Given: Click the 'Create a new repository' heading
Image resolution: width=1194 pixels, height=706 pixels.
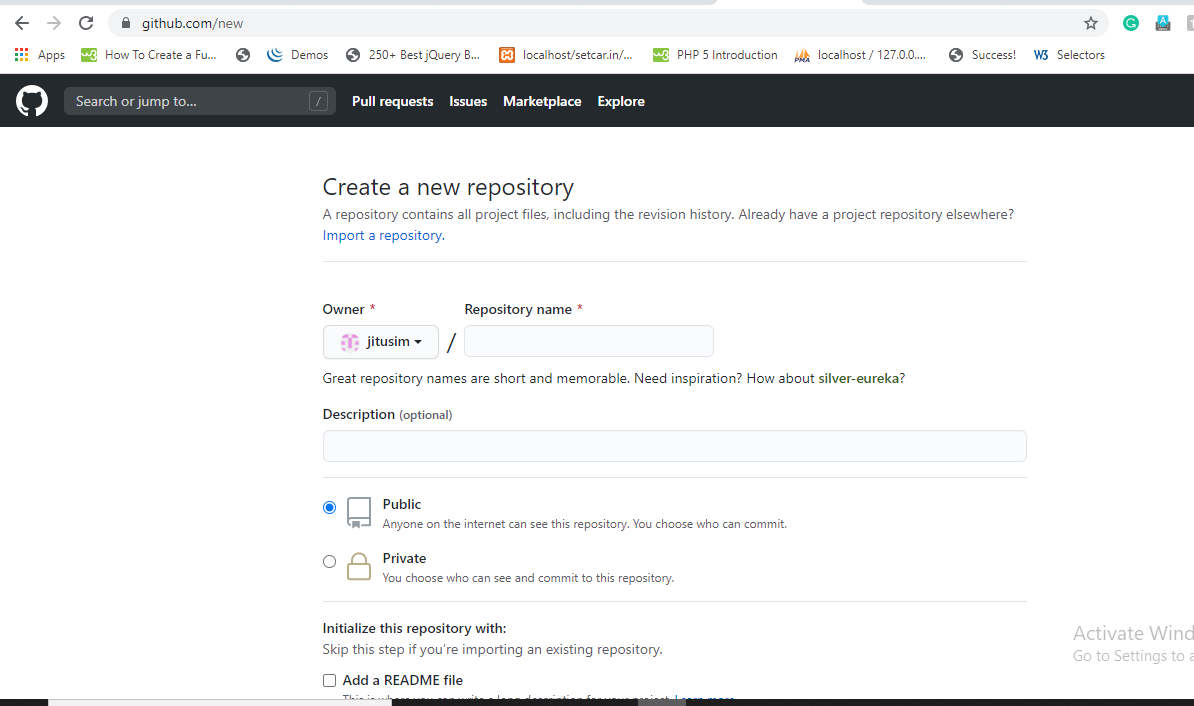Looking at the screenshot, I should [x=449, y=187].
